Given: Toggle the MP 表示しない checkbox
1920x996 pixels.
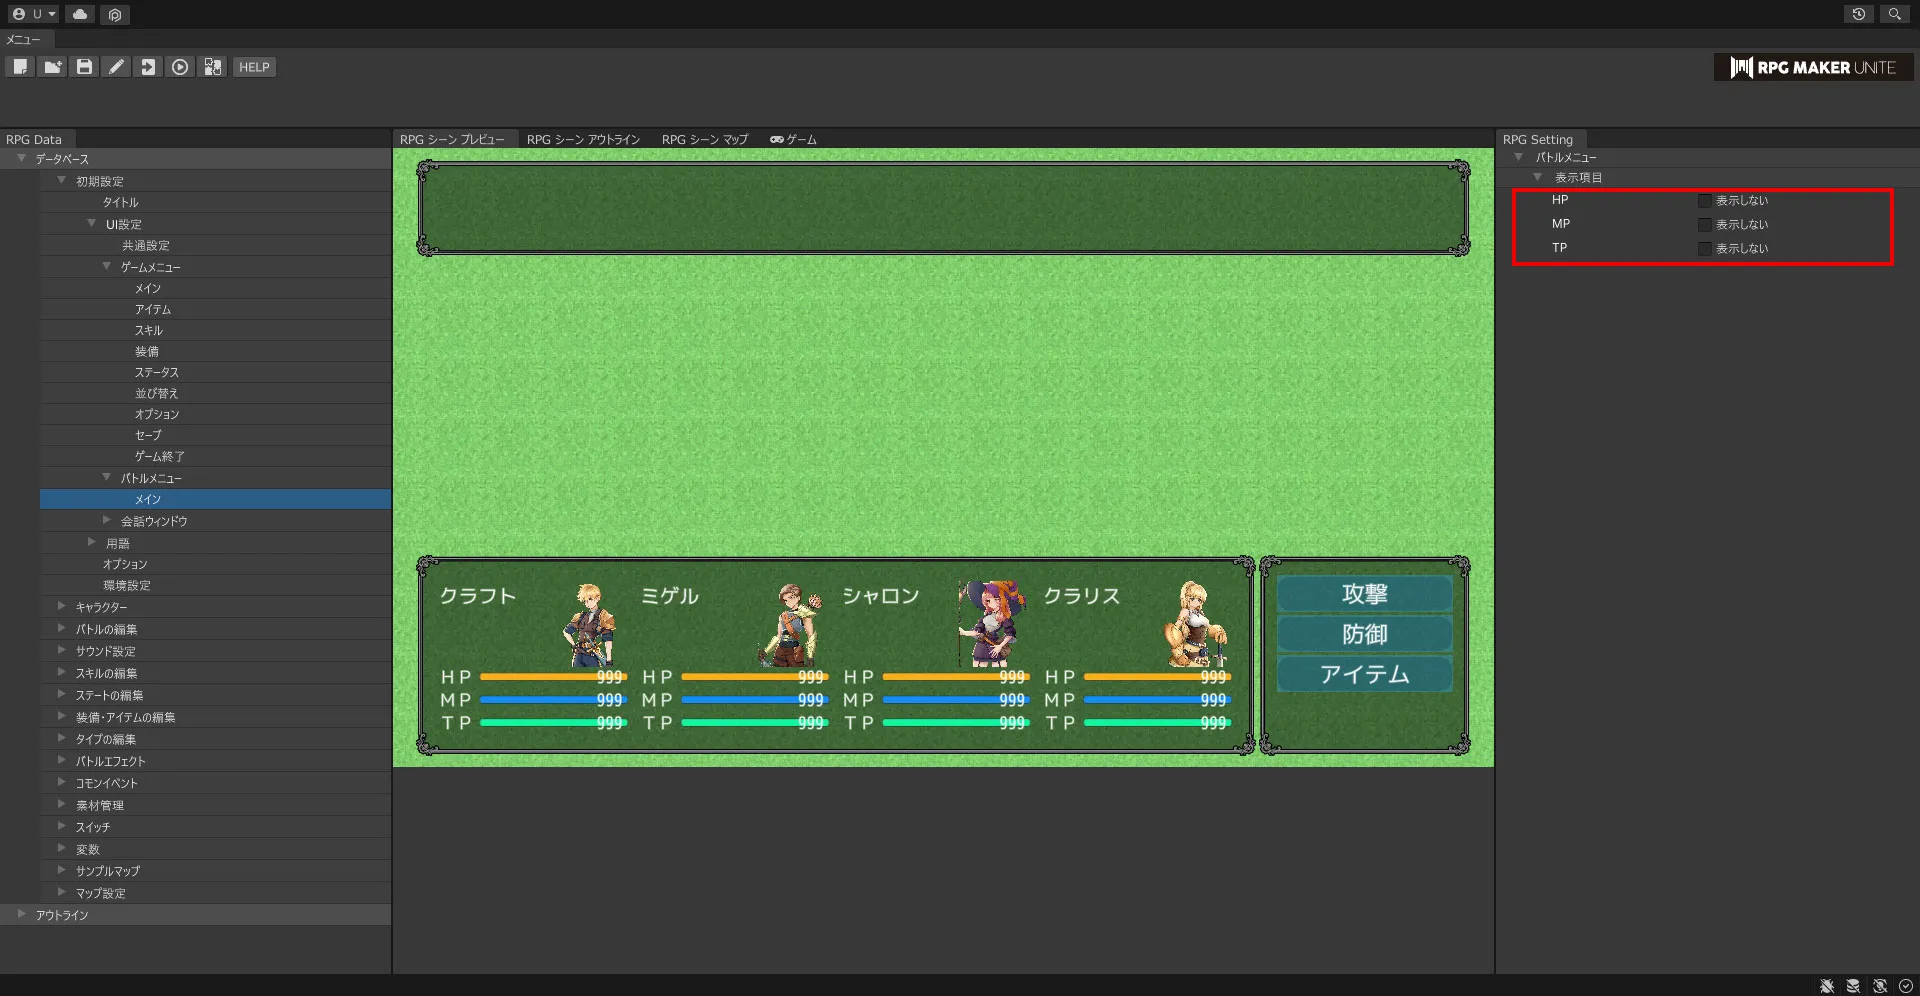Looking at the screenshot, I should tap(1704, 225).
